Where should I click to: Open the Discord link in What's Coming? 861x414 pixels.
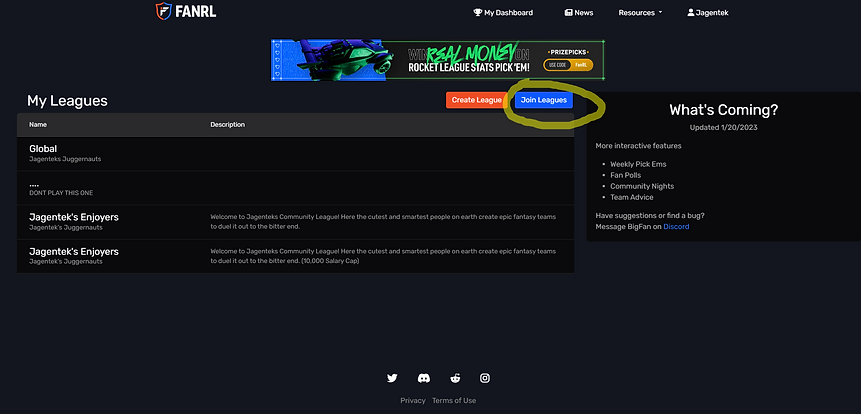(676, 226)
